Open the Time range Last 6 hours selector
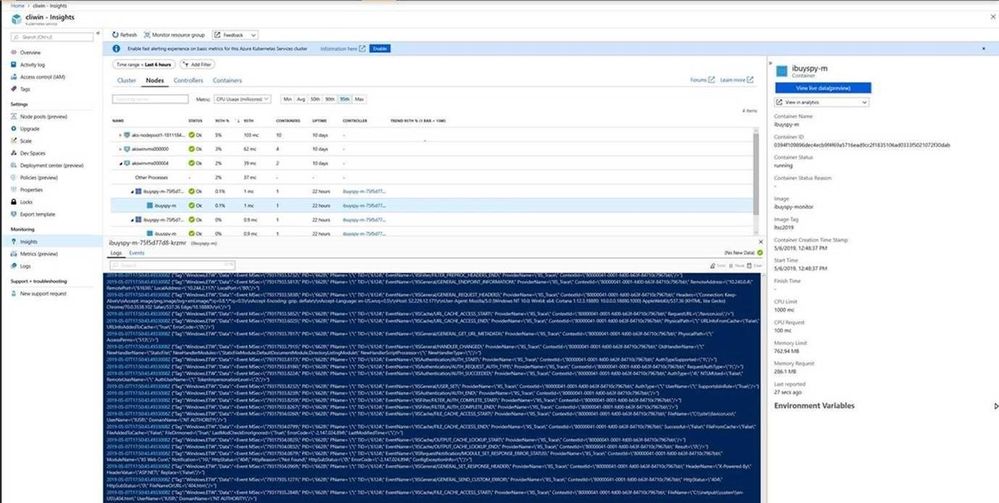 [143, 64]
